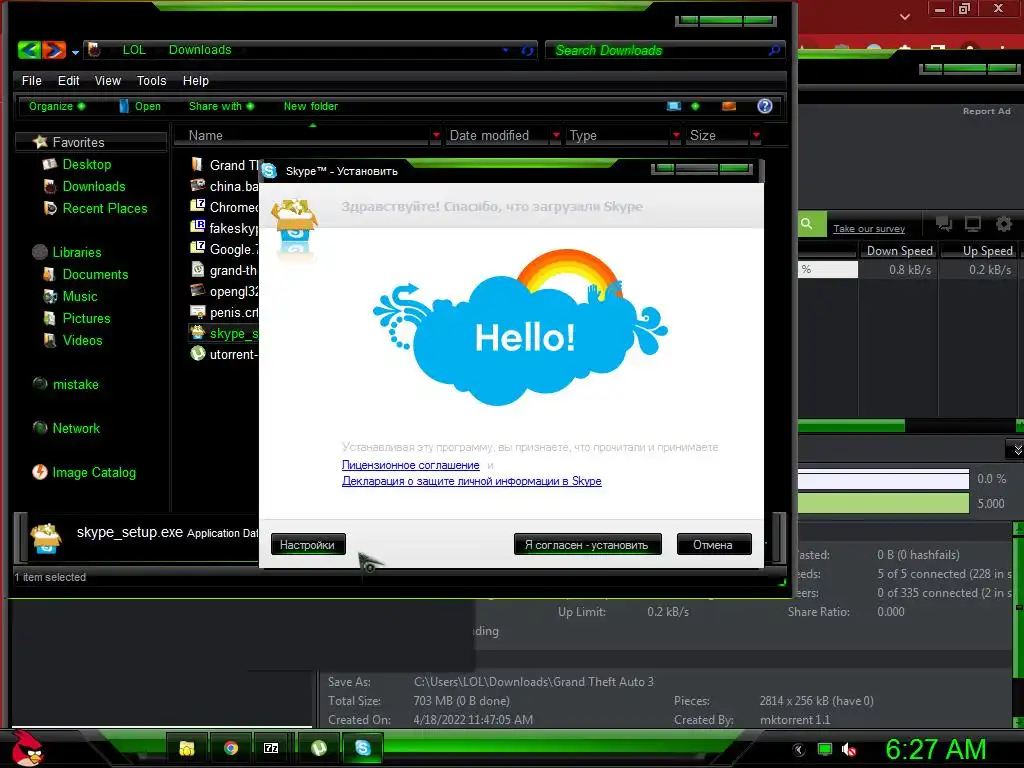Screen dimensions: 1024x768
Task: Select Libraries in the navigation pane
Action: (67, 252)
